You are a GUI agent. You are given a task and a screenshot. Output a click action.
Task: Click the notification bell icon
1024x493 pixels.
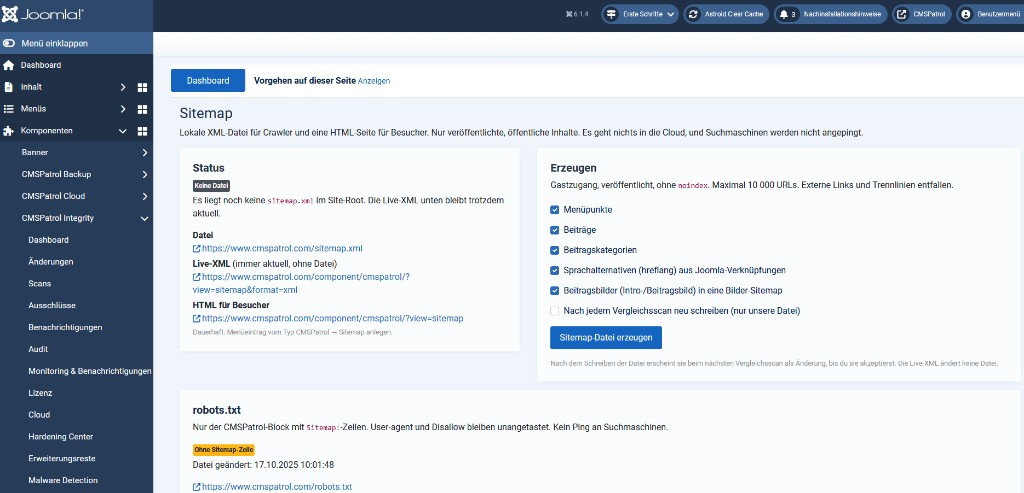784,14
